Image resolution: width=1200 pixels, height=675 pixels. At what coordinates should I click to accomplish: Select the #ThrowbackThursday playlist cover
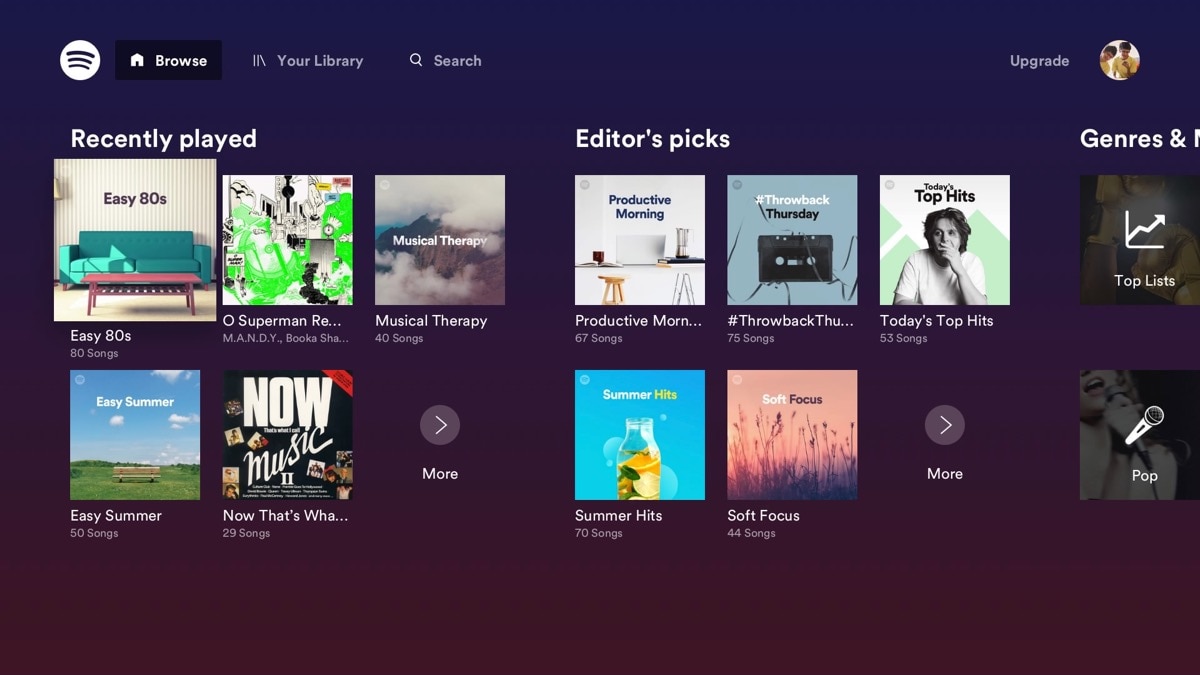coord(792,240)
